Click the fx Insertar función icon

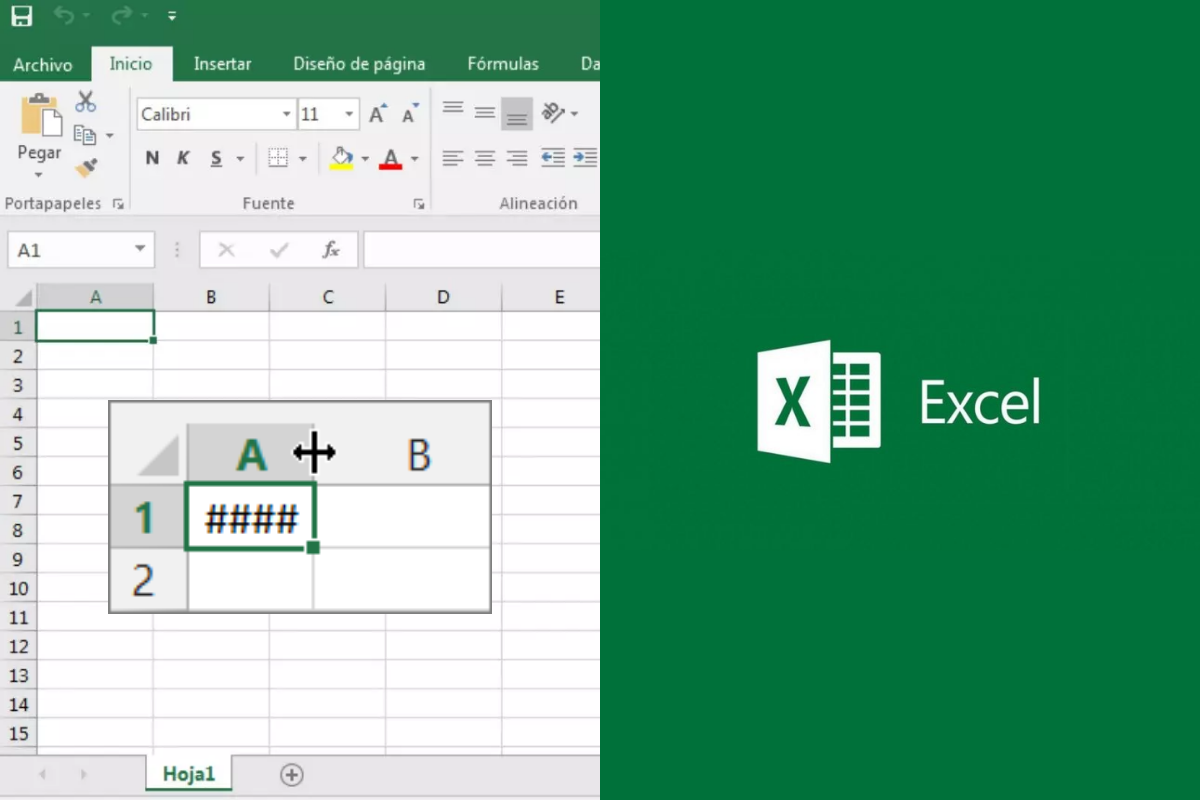[x=330, y=249]
